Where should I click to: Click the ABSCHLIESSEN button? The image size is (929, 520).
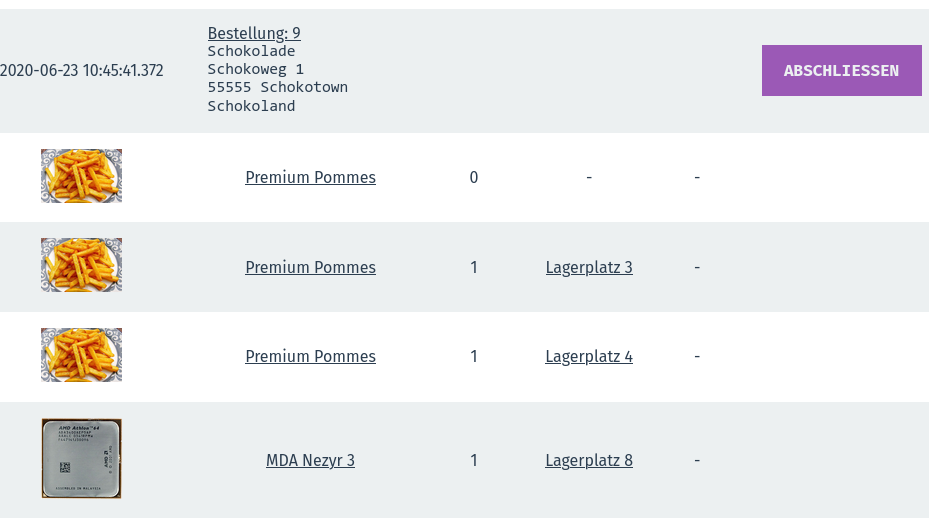click(841, 71)
